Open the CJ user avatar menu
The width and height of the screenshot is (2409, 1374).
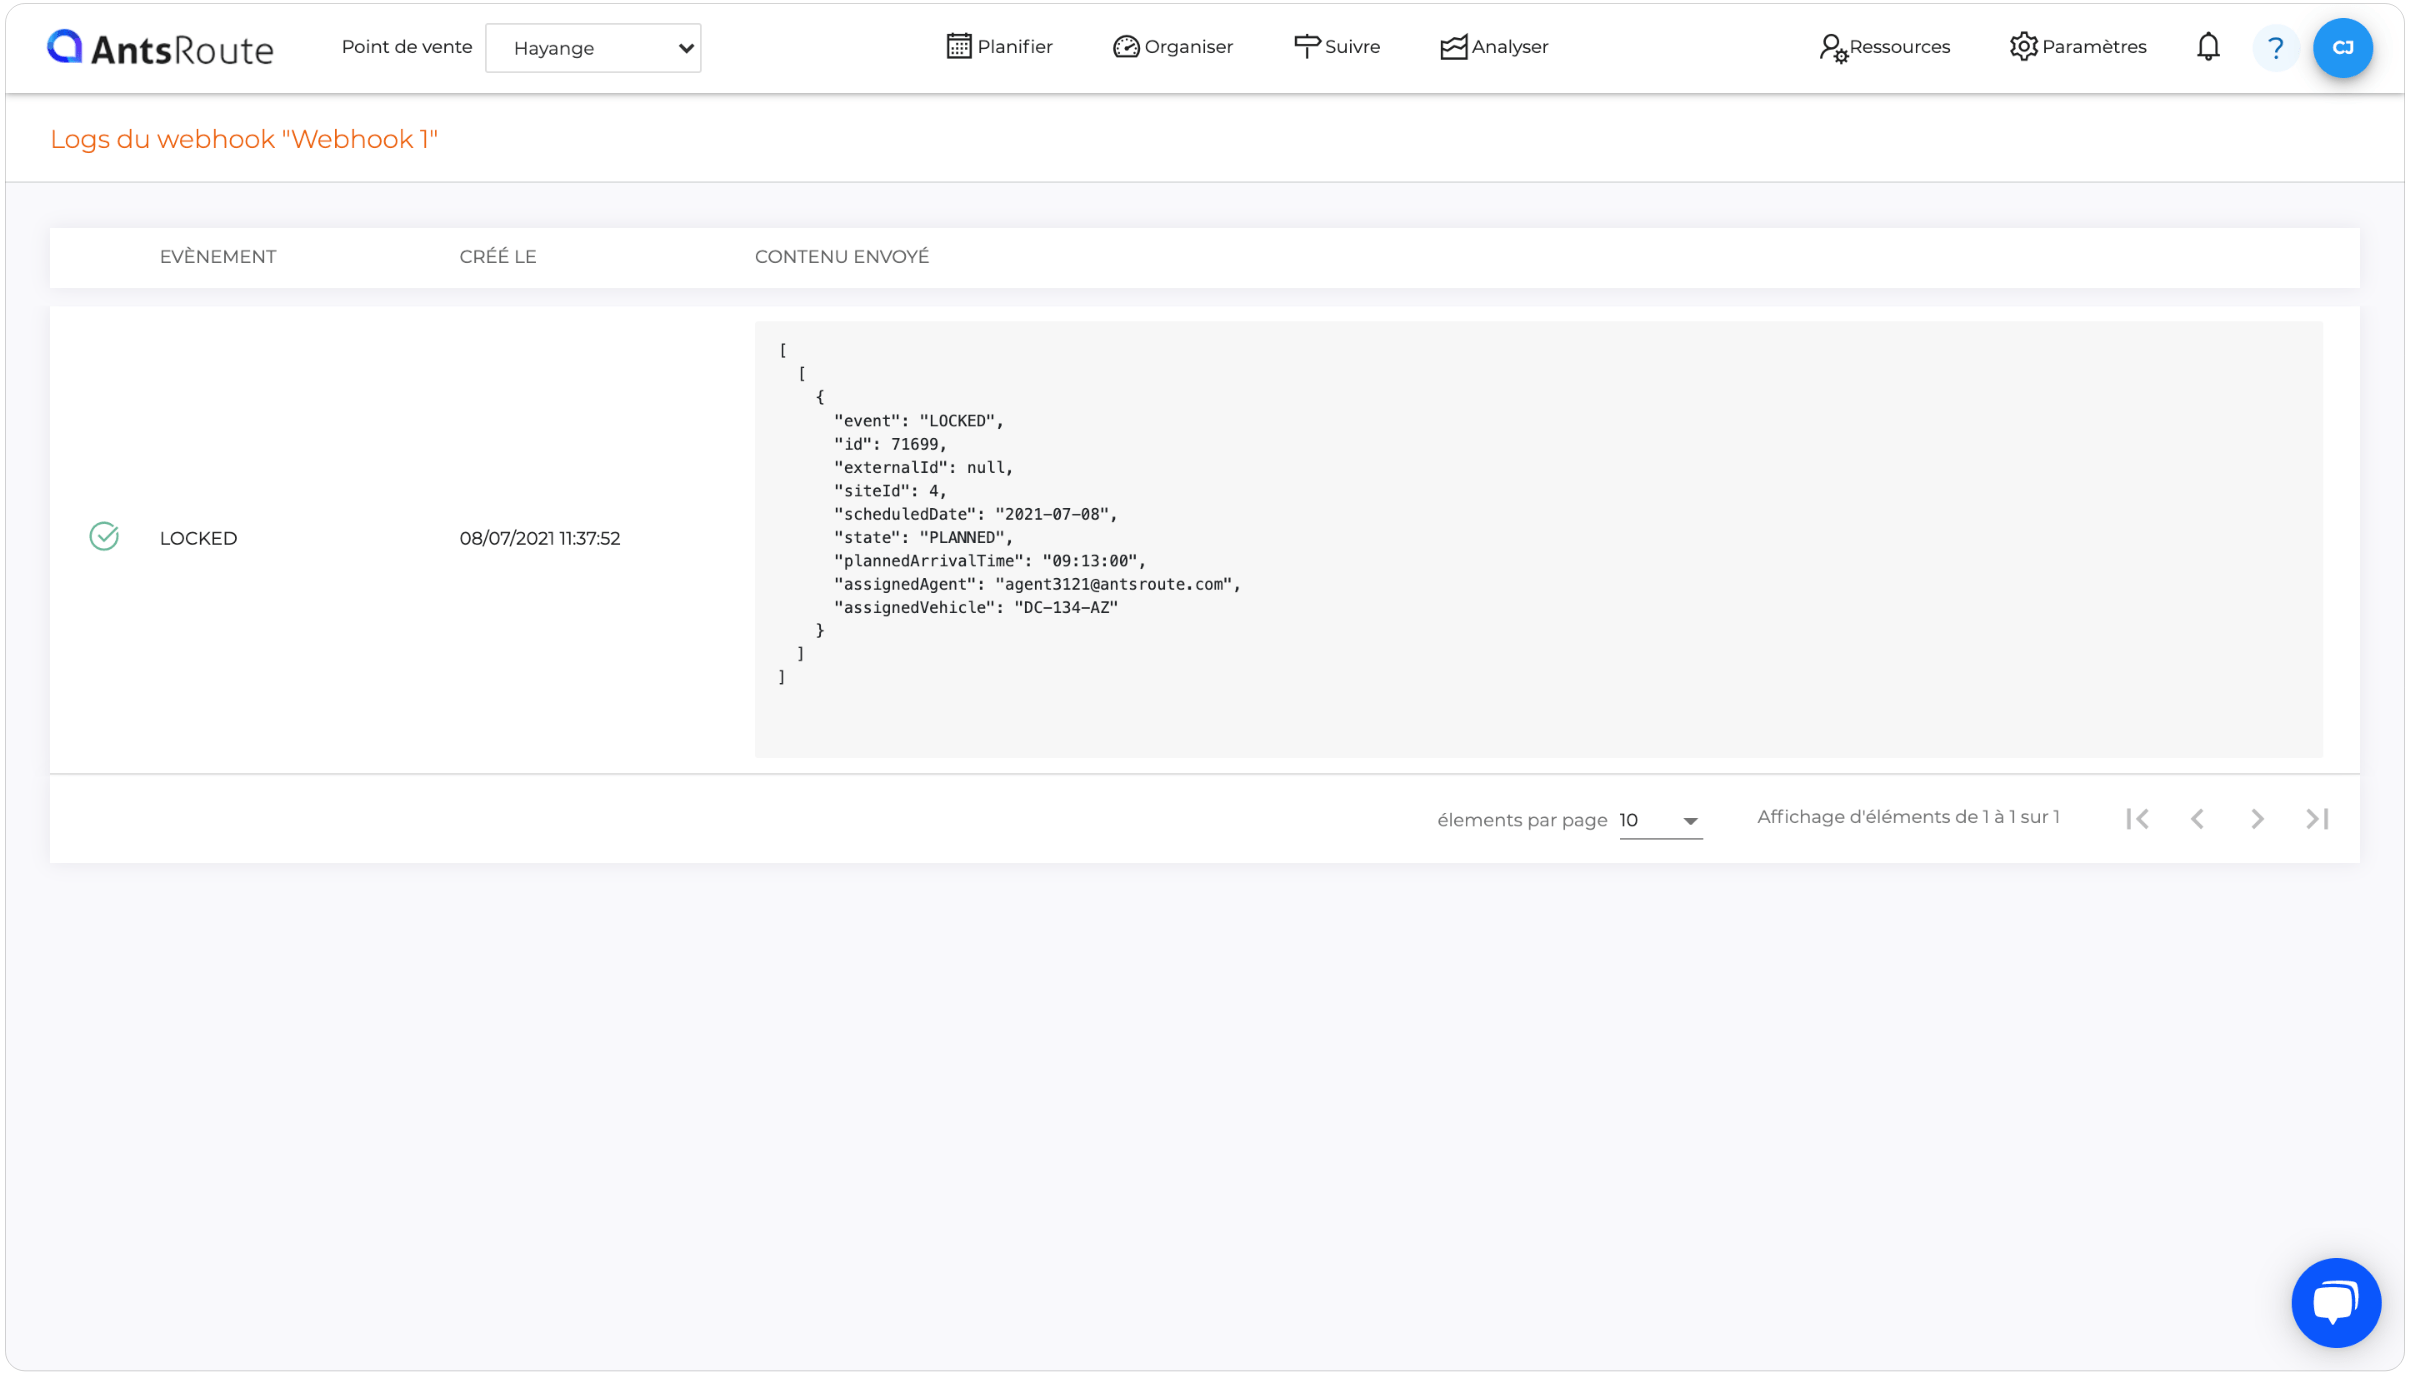pyautogui.click(x=2342, y=47)
